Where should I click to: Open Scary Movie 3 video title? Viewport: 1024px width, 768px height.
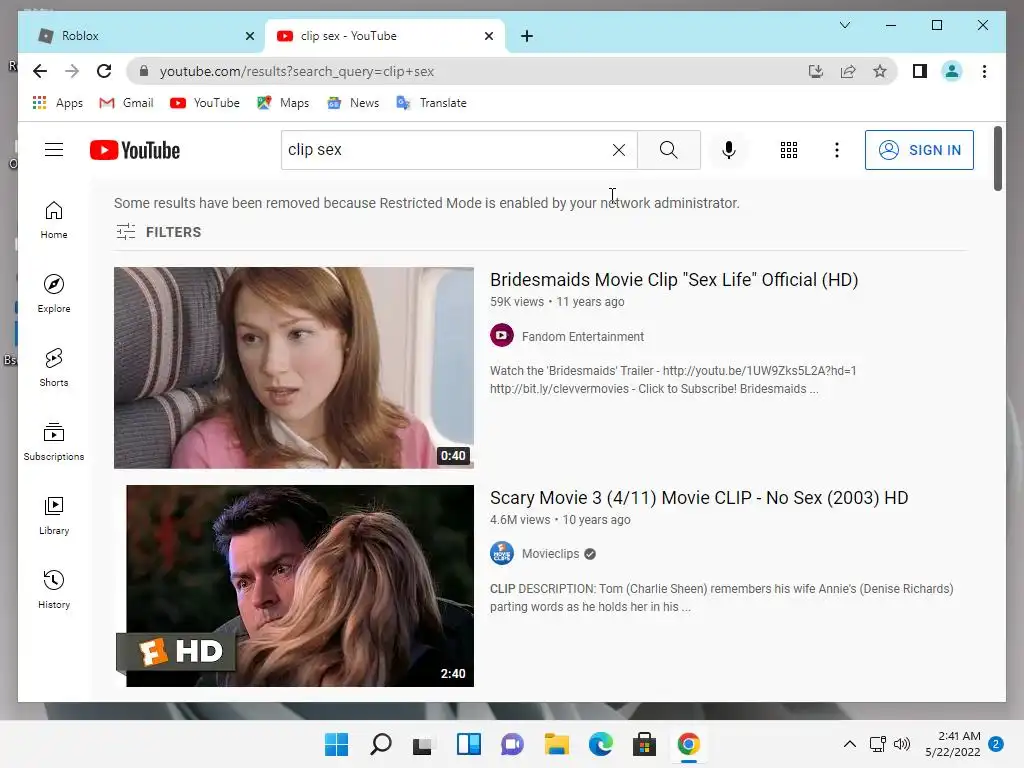pos(699,498)
